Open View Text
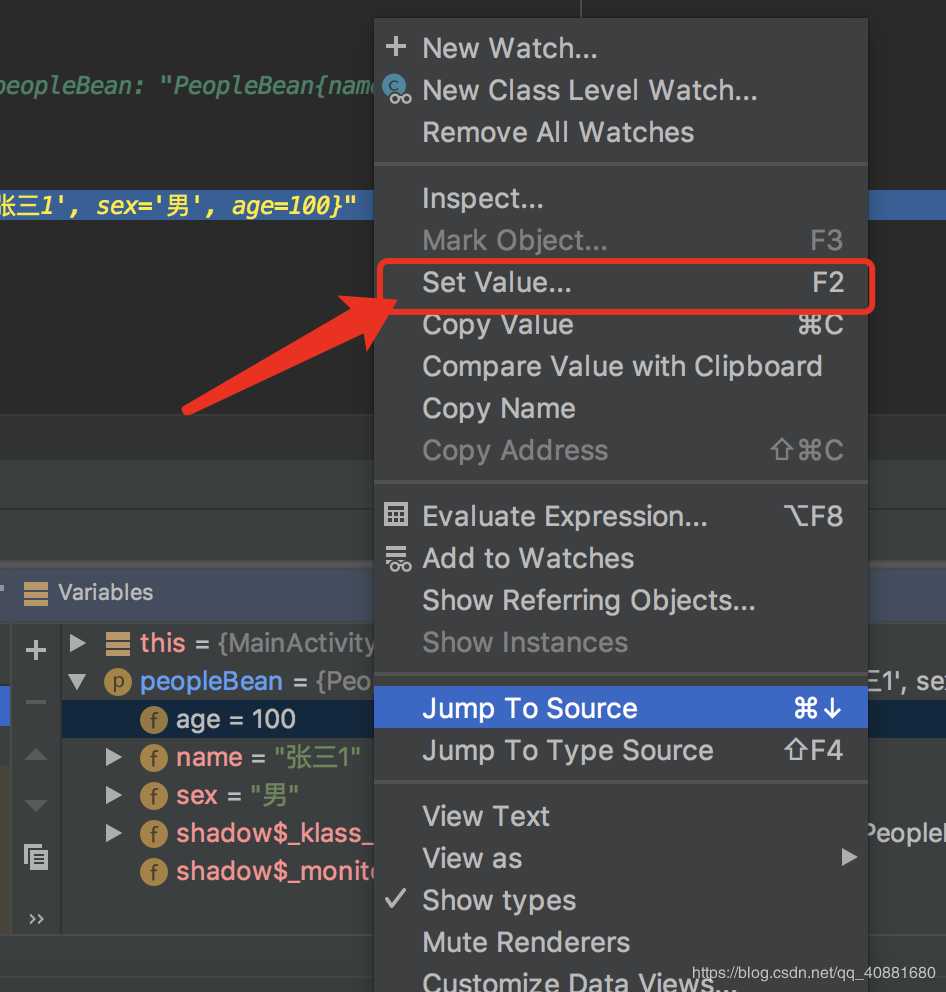The image size is (946, 992). click(620, 816)
